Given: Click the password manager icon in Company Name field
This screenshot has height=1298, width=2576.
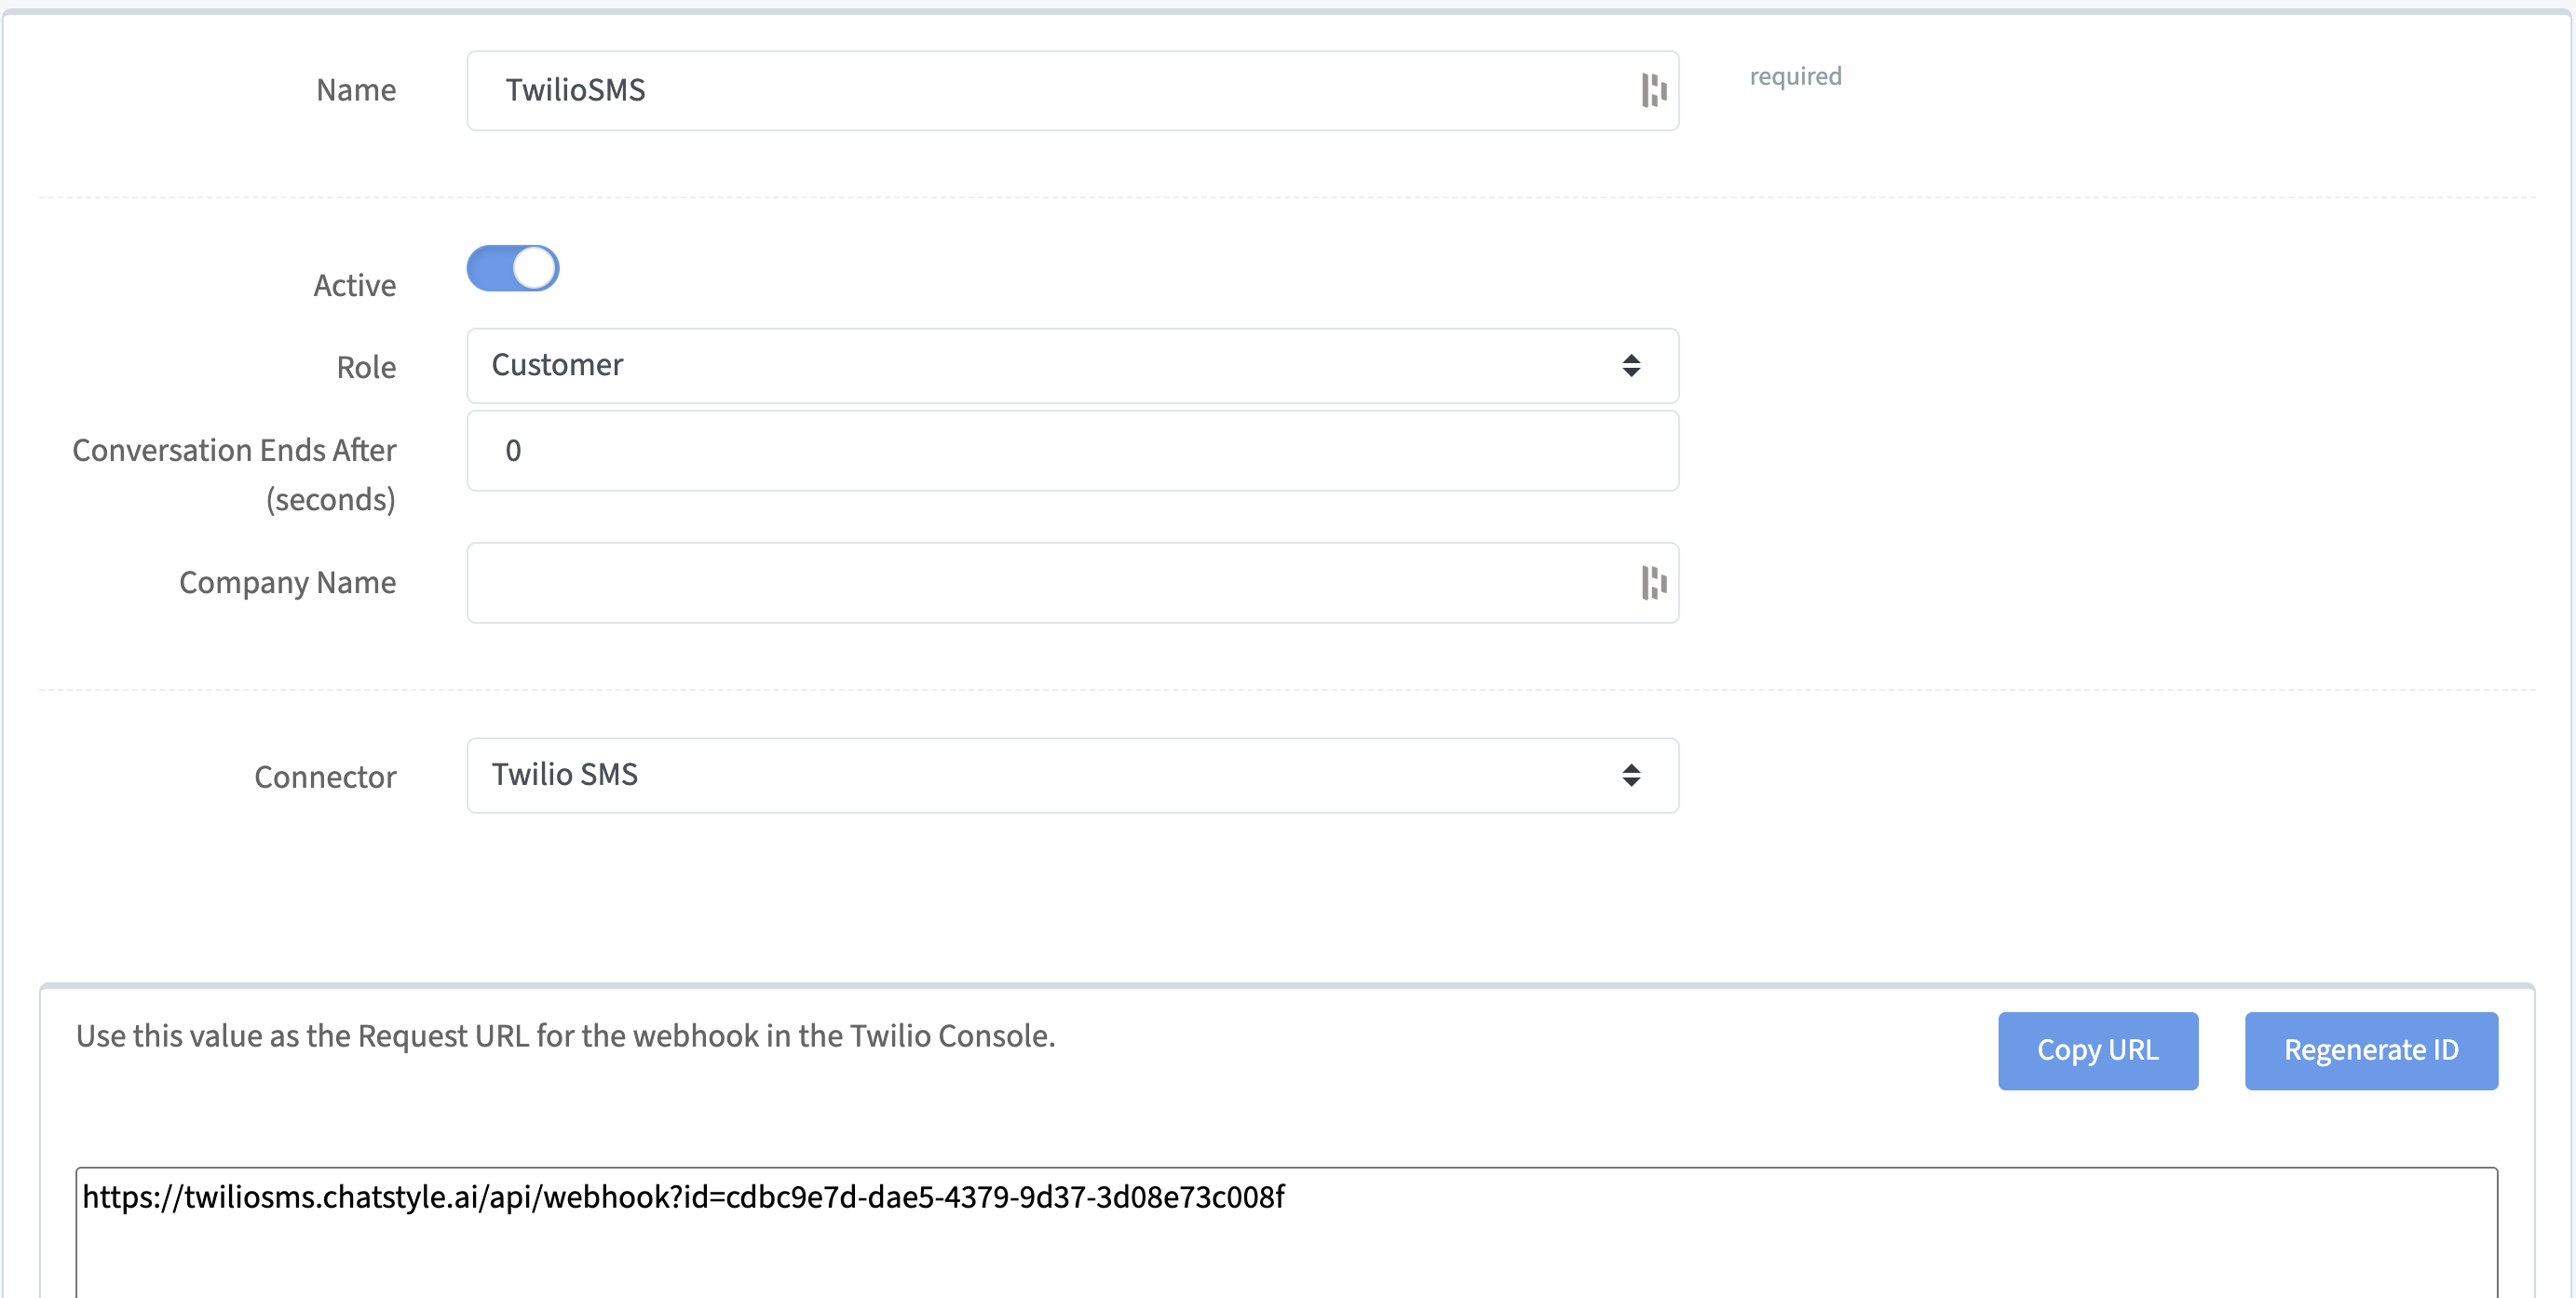Looking at the screenshot, I should pyautogui.click(x=1654, y=582).
